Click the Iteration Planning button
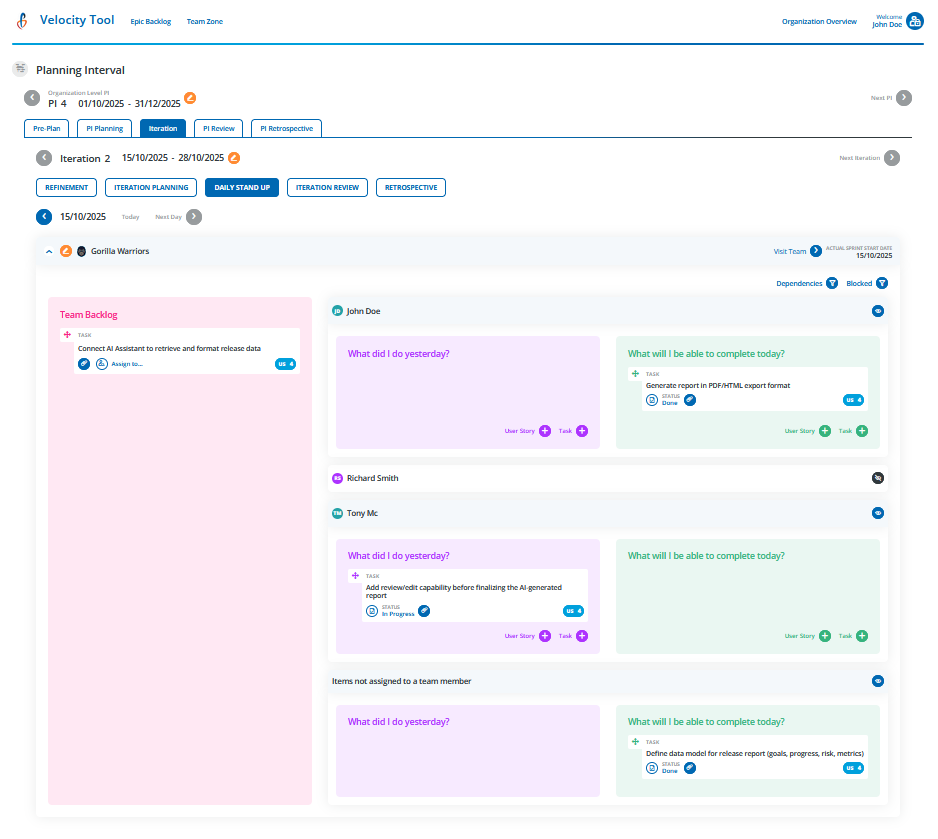Viewport: 938px width, 839px height. tap(150, 187)
